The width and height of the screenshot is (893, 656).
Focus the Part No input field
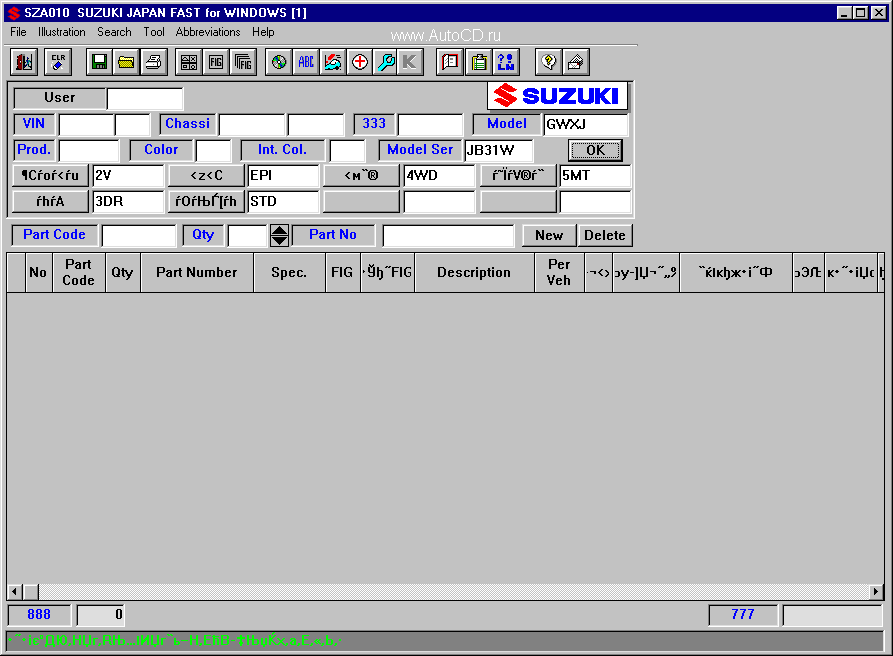click(448, 235)
